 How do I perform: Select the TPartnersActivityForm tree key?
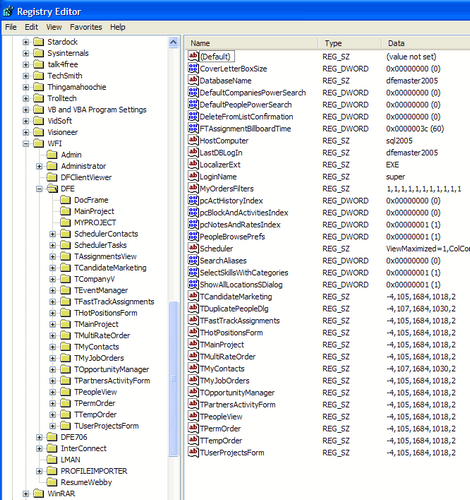(112, 381)
